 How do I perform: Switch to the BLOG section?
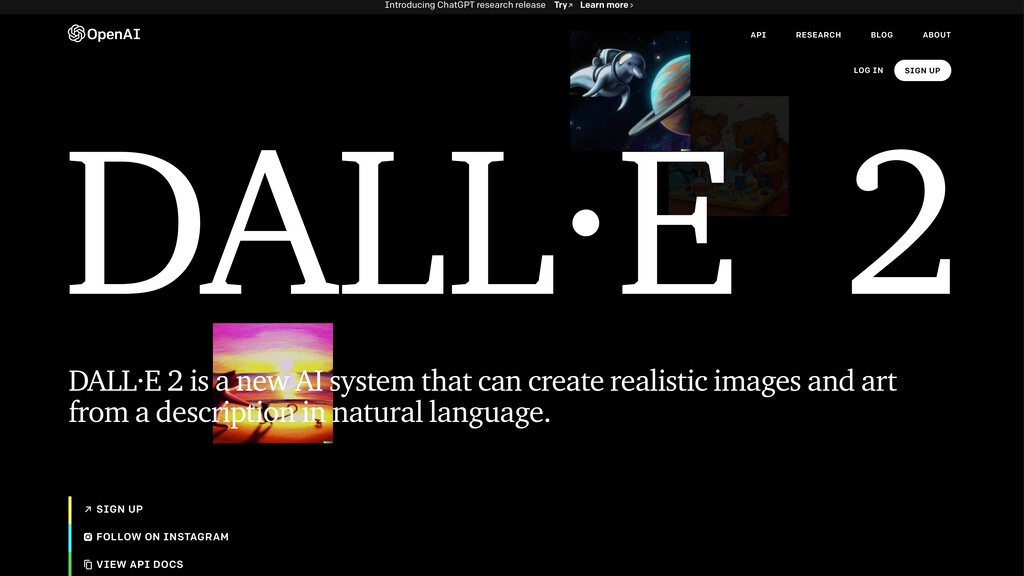pyautogui.click(x=881, y=34)
